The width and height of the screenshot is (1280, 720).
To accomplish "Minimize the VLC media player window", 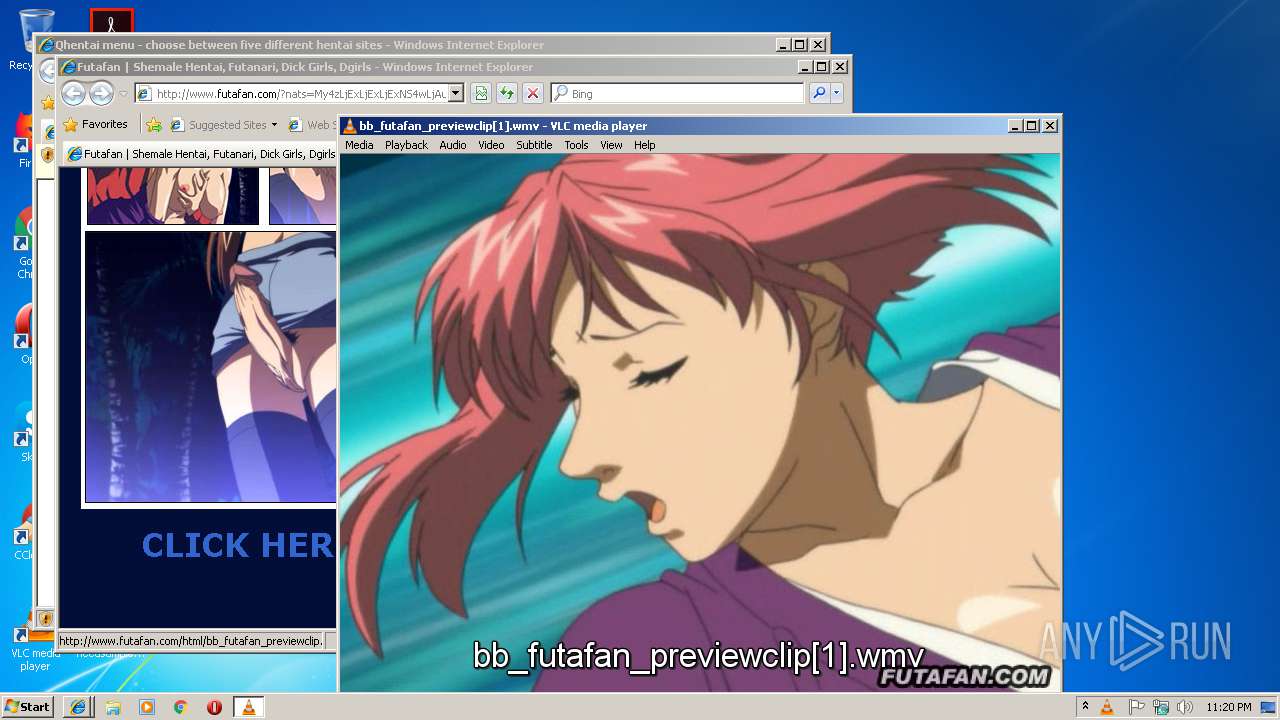I will point(1014,125).
